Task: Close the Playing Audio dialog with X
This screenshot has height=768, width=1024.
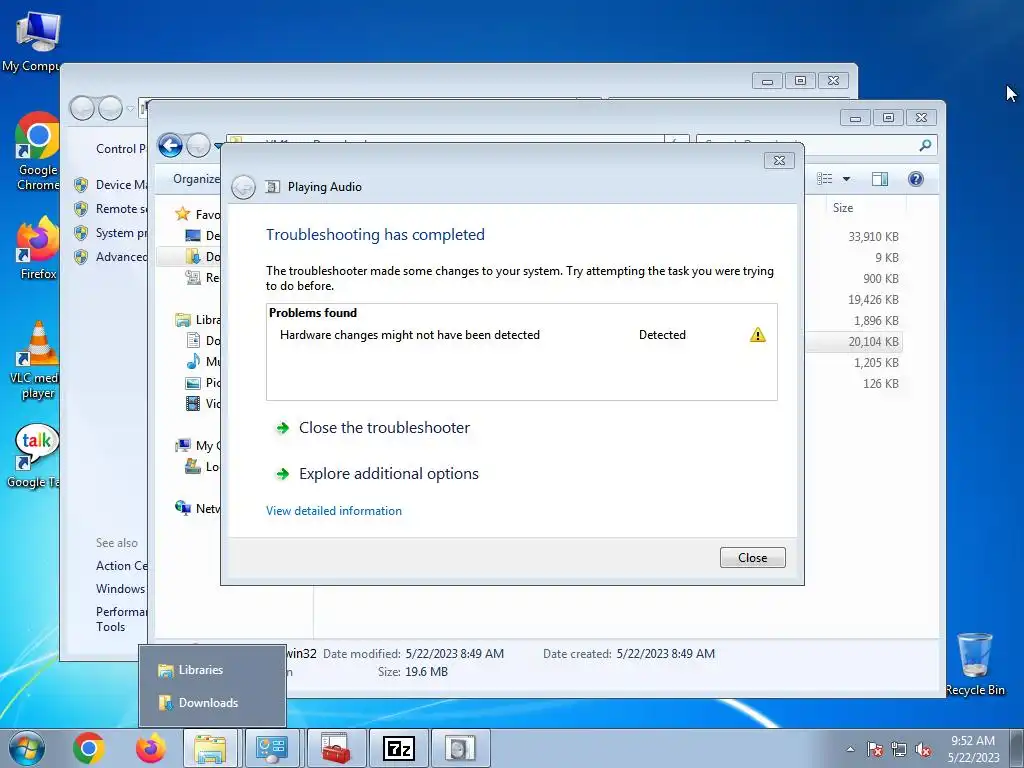Action: pyautogui.click(x=779, y=161)
